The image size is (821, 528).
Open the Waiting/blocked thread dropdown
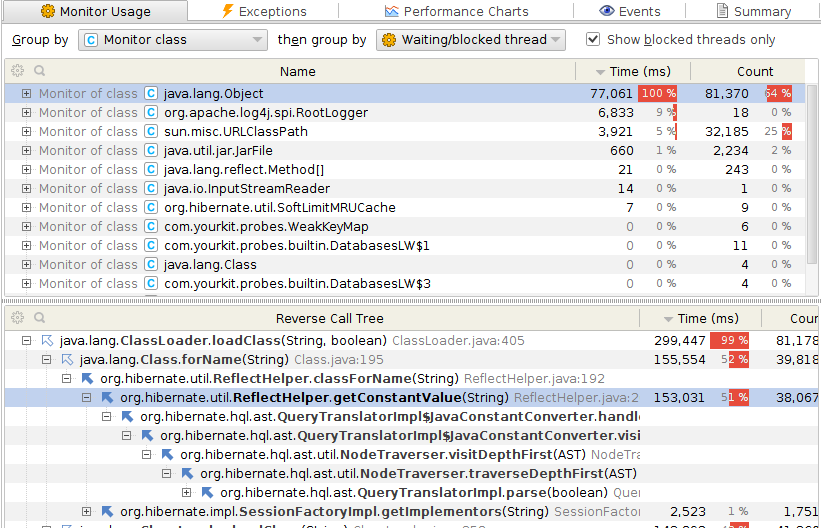coord(470,40)
